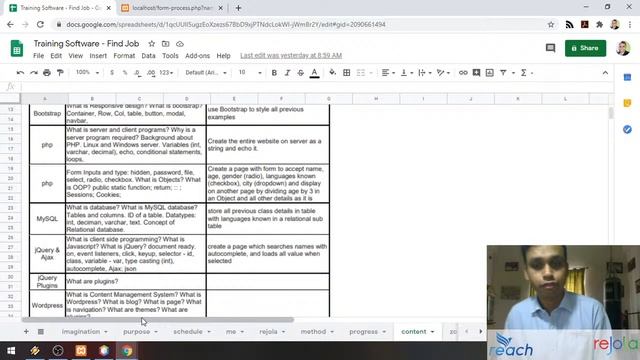The width and height of the screenshot is (640, 360).
Task: Format as percent icon
Action: (x=125, y=73)
